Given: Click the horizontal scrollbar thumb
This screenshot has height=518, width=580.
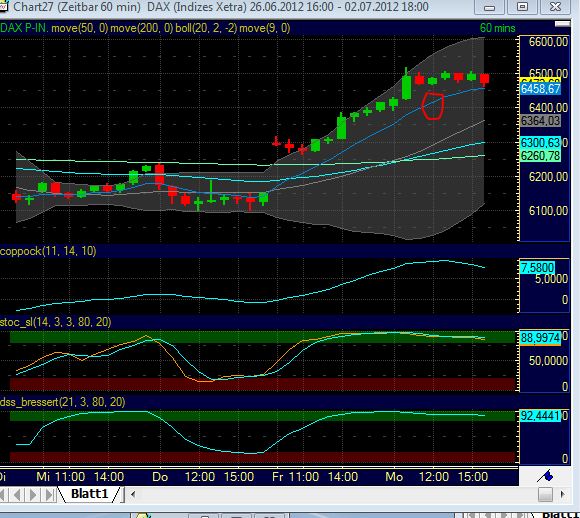Looking at the screenshot, I should 545,494.
